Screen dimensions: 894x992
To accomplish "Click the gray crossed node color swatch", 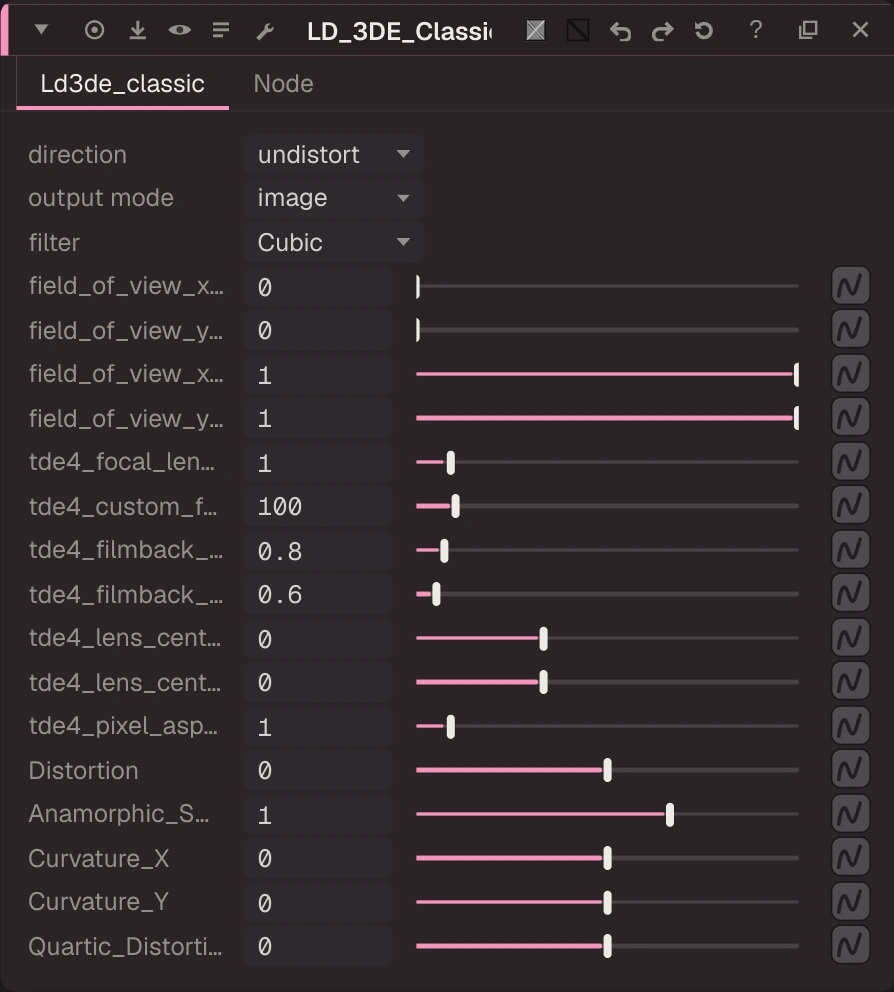I will click(x=535, y=30).
